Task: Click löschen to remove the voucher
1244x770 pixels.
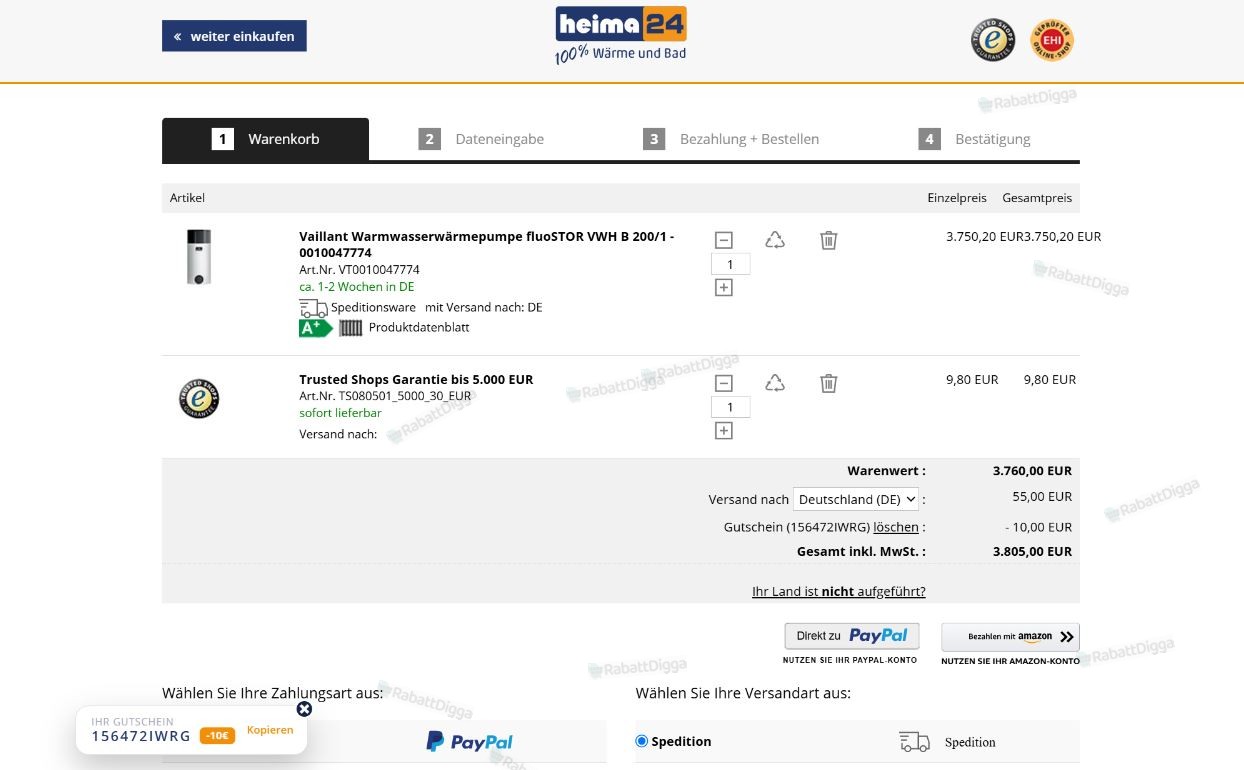Action: [896, 527]
